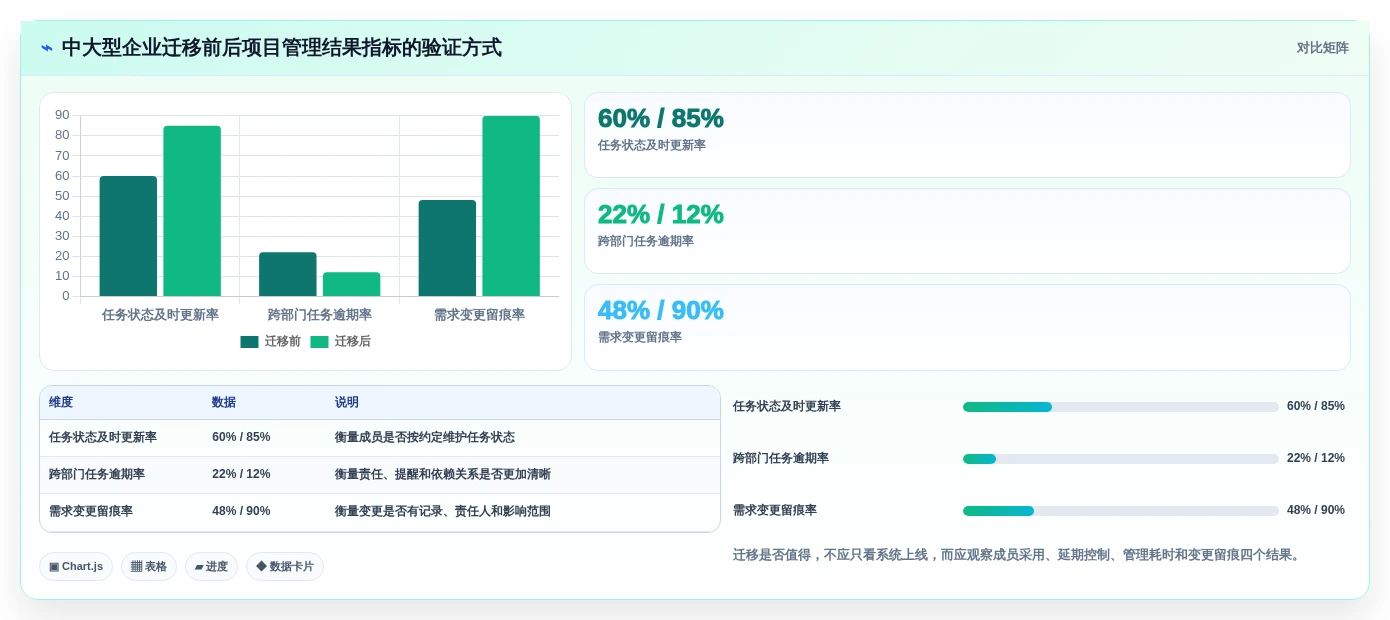Click the 表格 tag chip
Viewport: 1390px width, 620px height.
[149, 567]
